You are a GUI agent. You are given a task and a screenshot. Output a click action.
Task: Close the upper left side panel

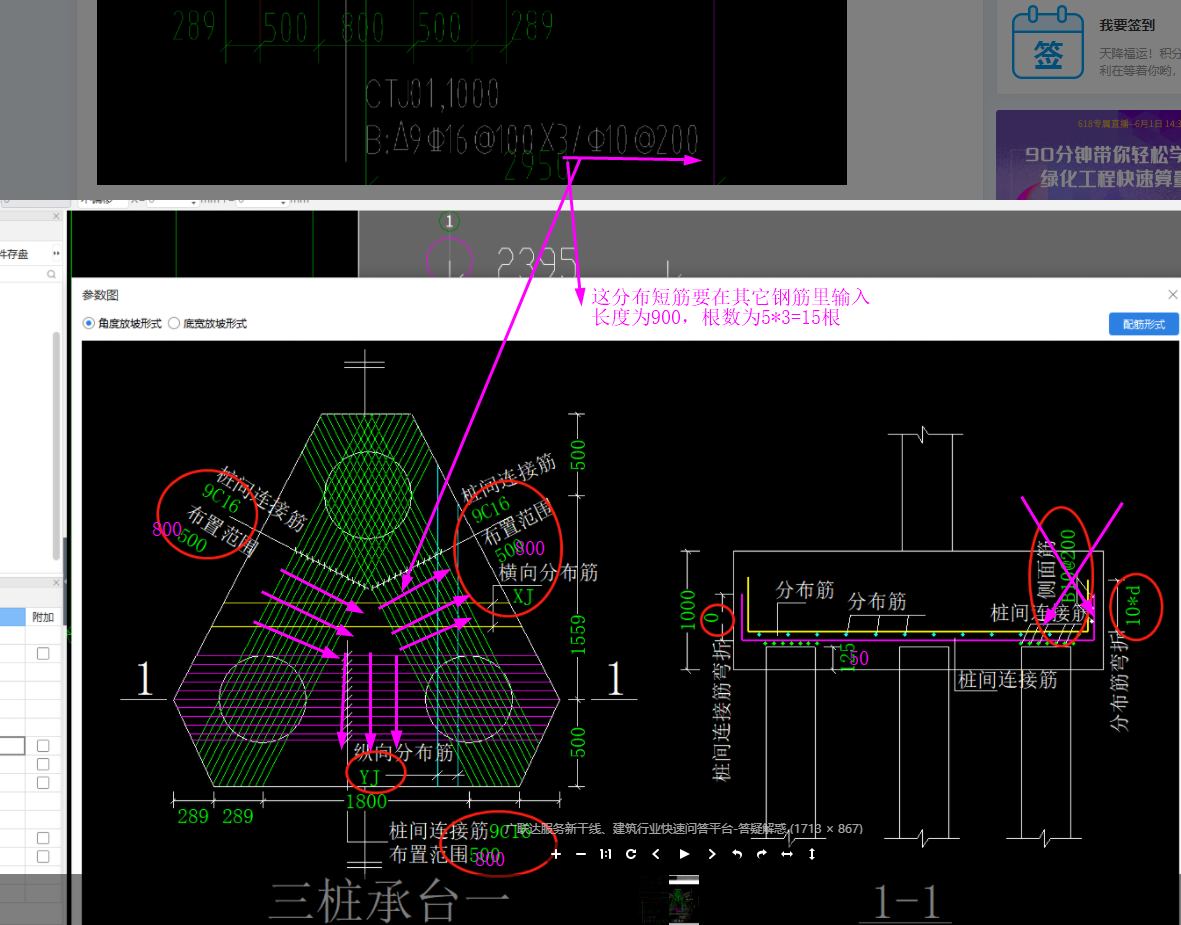coord(56,216)
